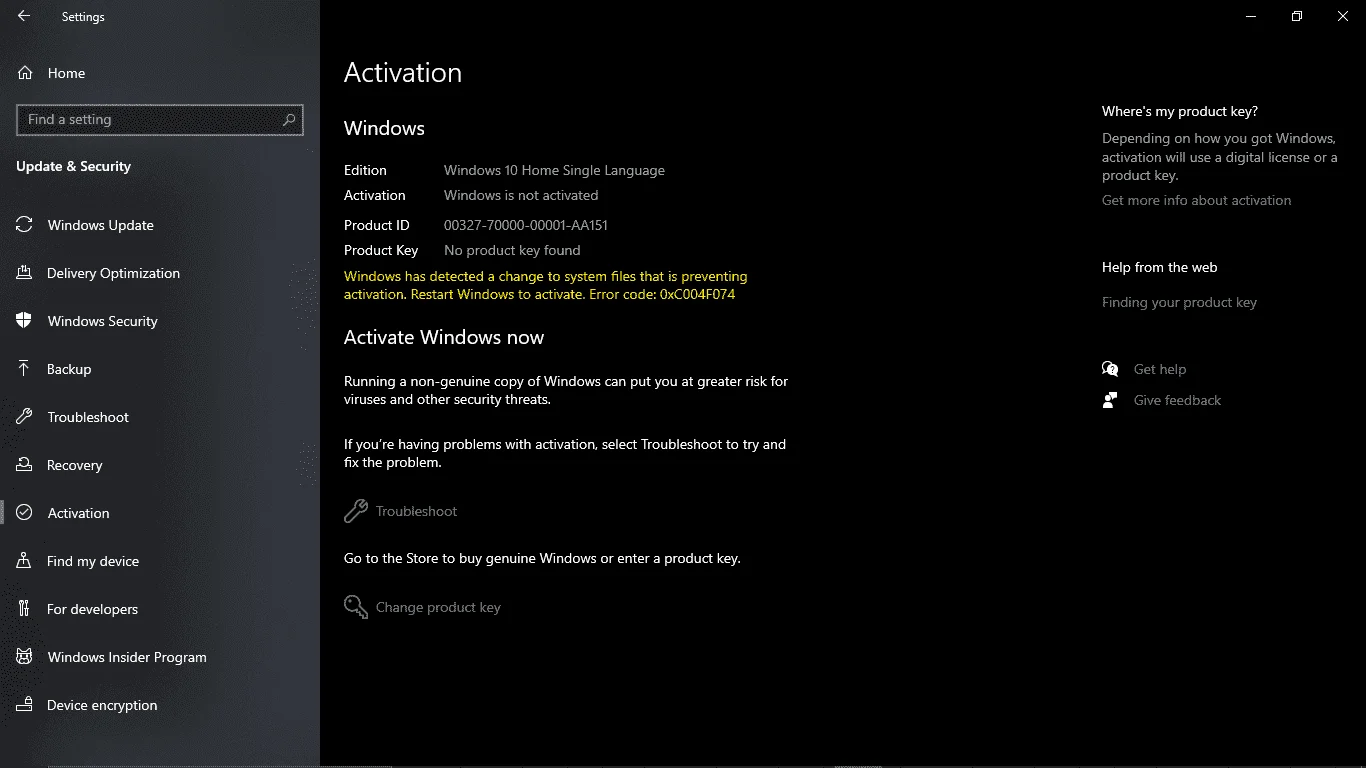Click the Recovery icon
The width and height of the screenshot is (1366, 768).
tap(25, 465)
